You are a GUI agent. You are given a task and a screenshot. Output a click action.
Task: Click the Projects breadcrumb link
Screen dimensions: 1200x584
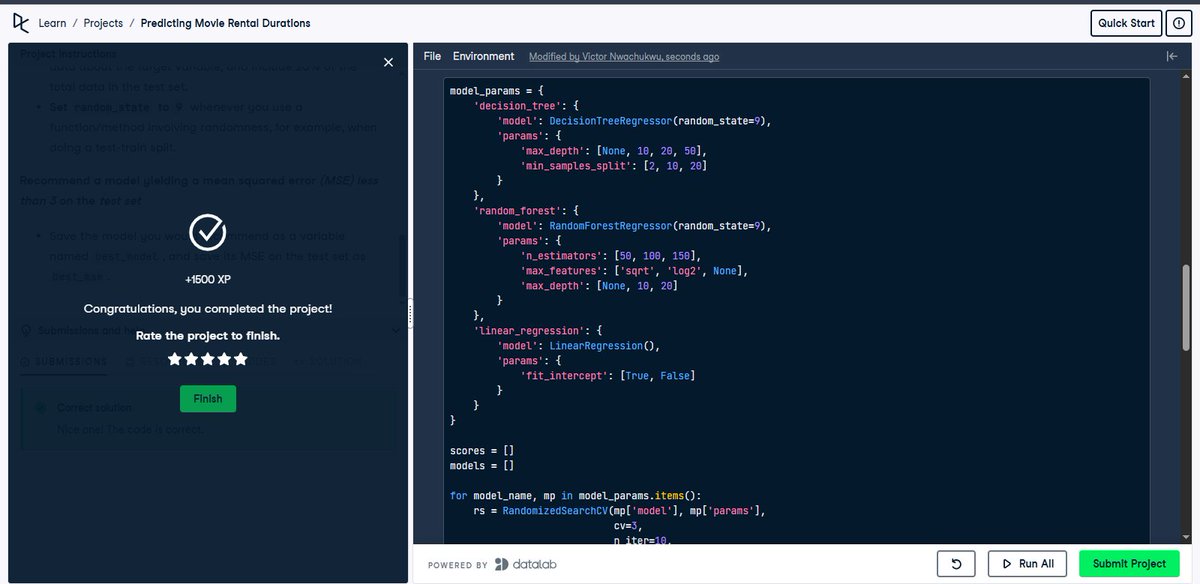(x=104, y=23)
